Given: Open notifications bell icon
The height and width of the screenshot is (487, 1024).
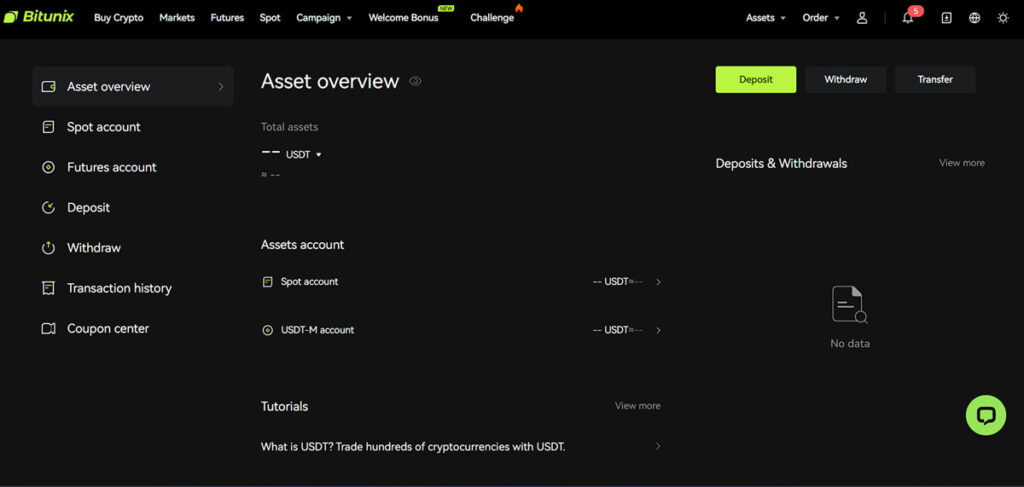Looking at the screenshot, I should (x=908, y=18).
